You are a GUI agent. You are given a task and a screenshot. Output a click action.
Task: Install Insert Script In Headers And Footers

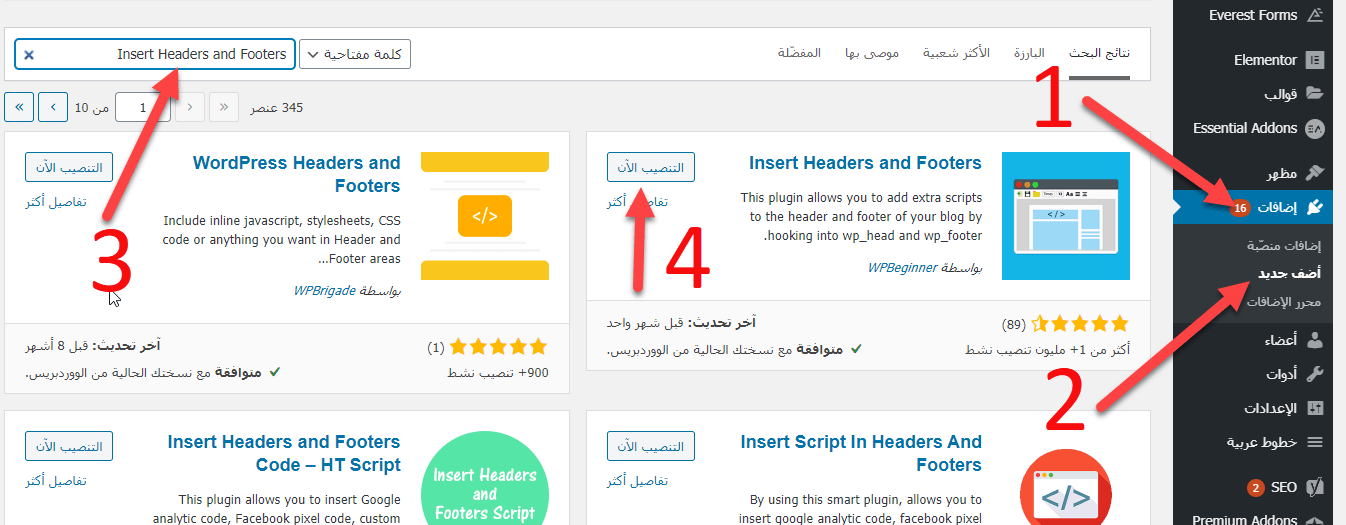pyautogui.click(x=650, y=446)
